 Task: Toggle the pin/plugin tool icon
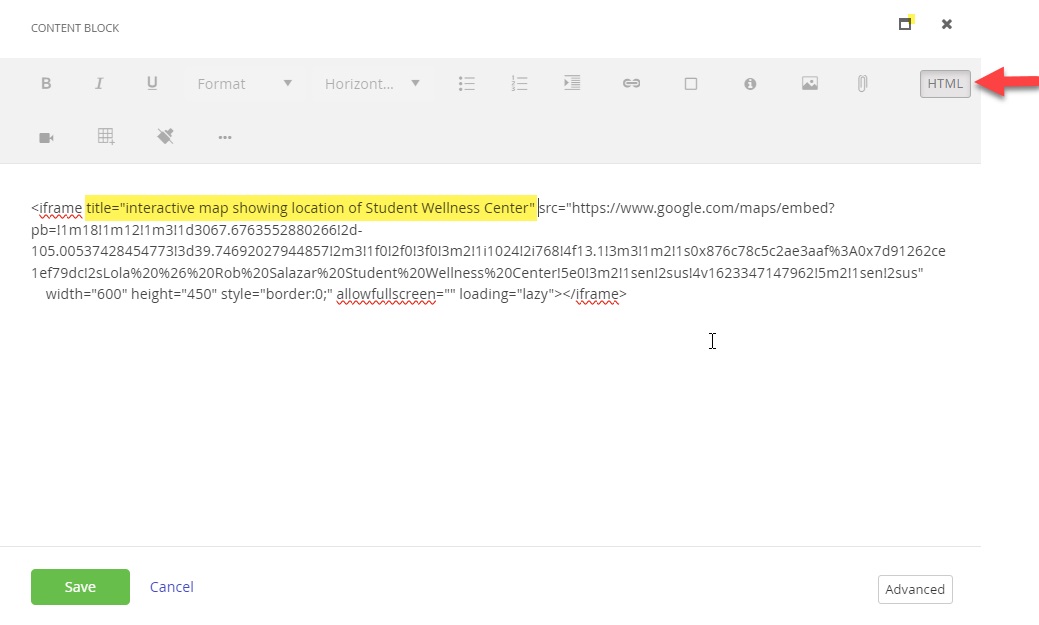165,137
